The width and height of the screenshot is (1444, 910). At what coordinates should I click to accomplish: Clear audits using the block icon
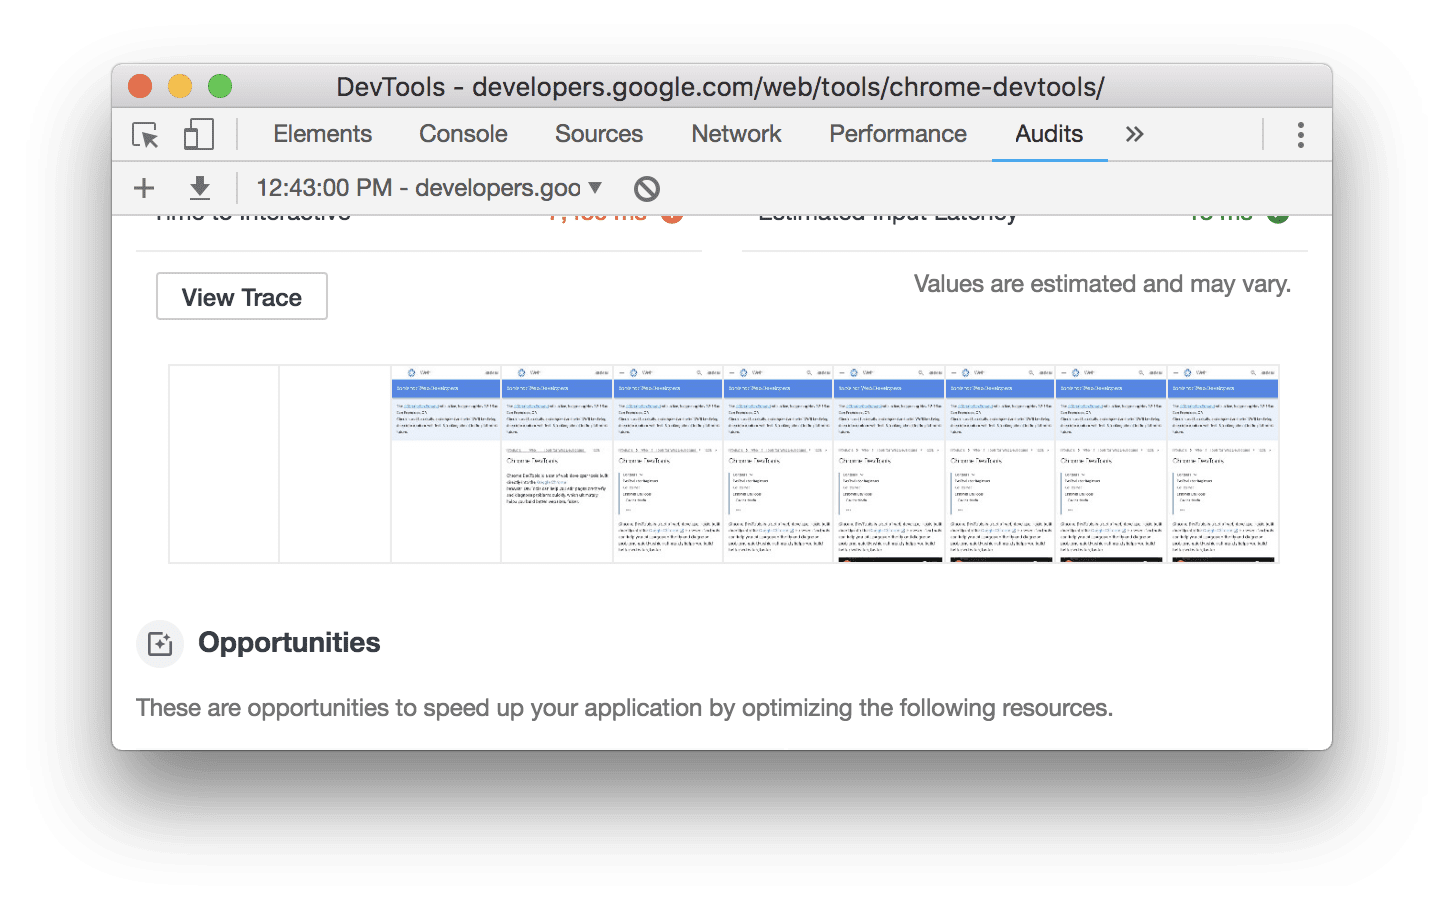[x=648, y=188]
